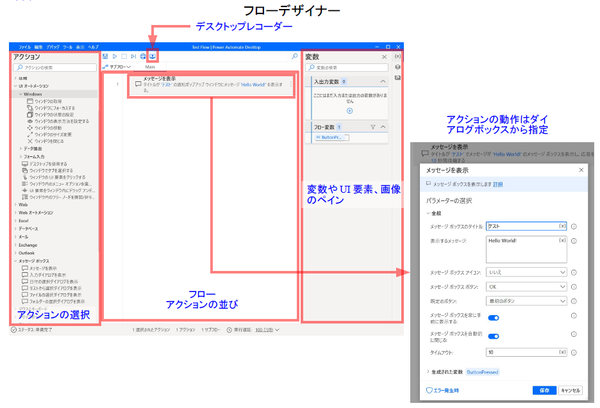Collapse the UI オートメーション tree group
Screen dimensions: 600x408
pyautogui.click(x=16, y=86)
